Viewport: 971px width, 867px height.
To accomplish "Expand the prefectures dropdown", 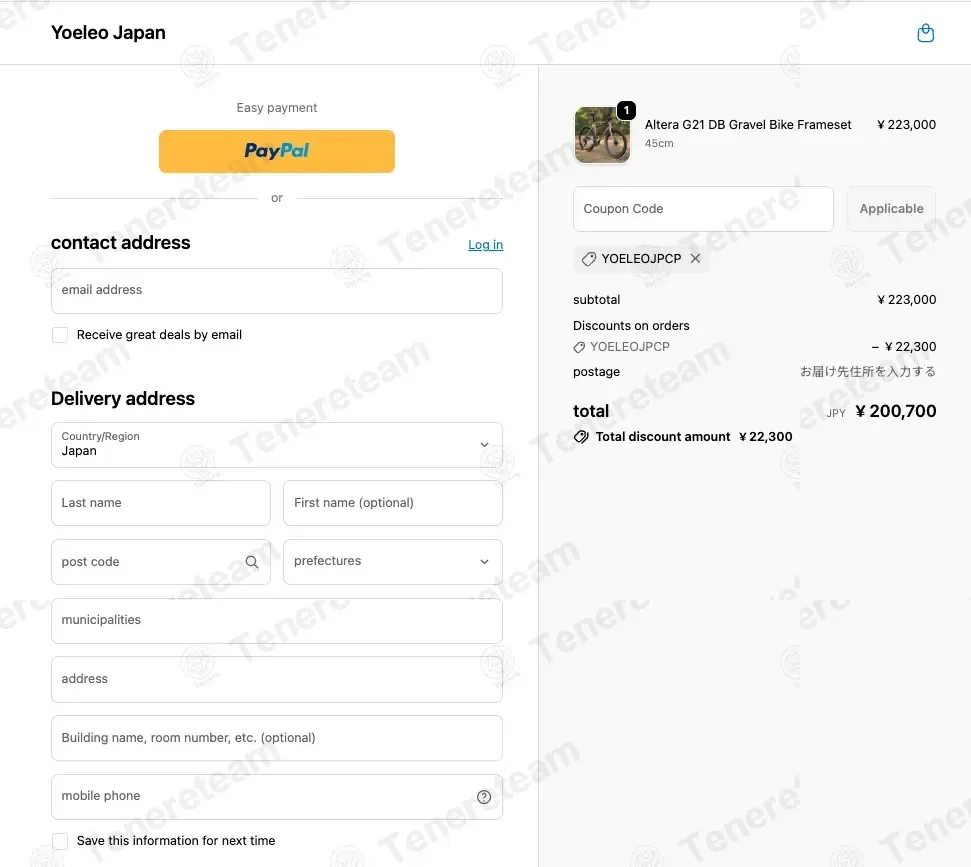I will (393, 562).
